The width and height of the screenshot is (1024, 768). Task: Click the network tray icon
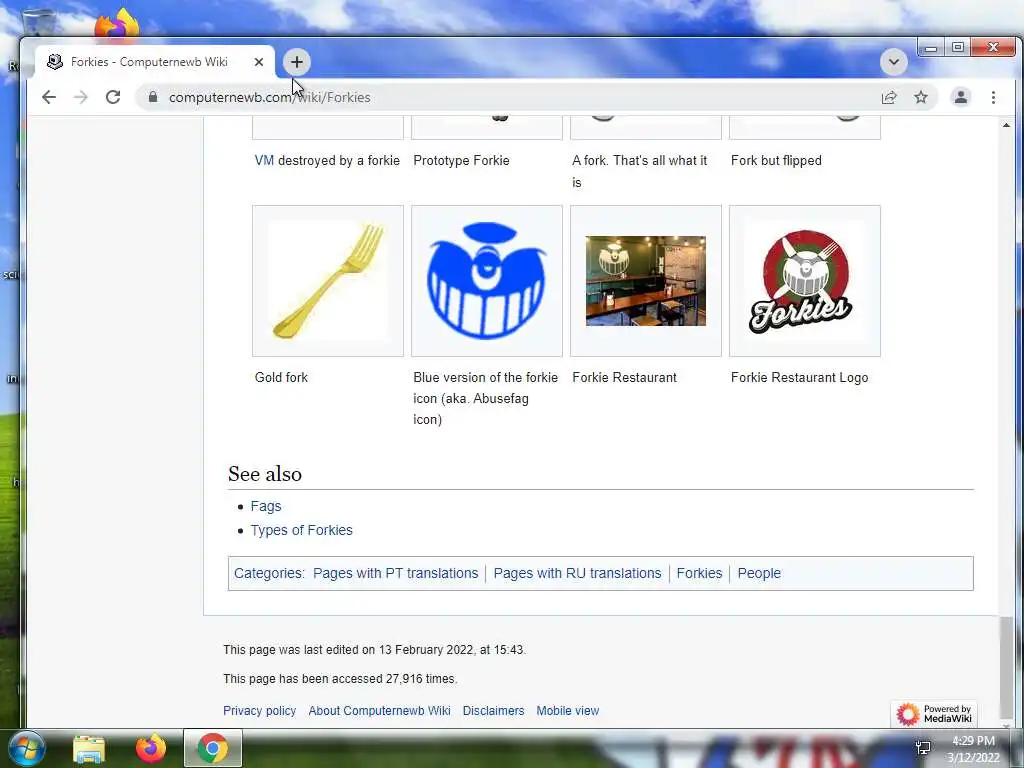click(x=923, y=748)
